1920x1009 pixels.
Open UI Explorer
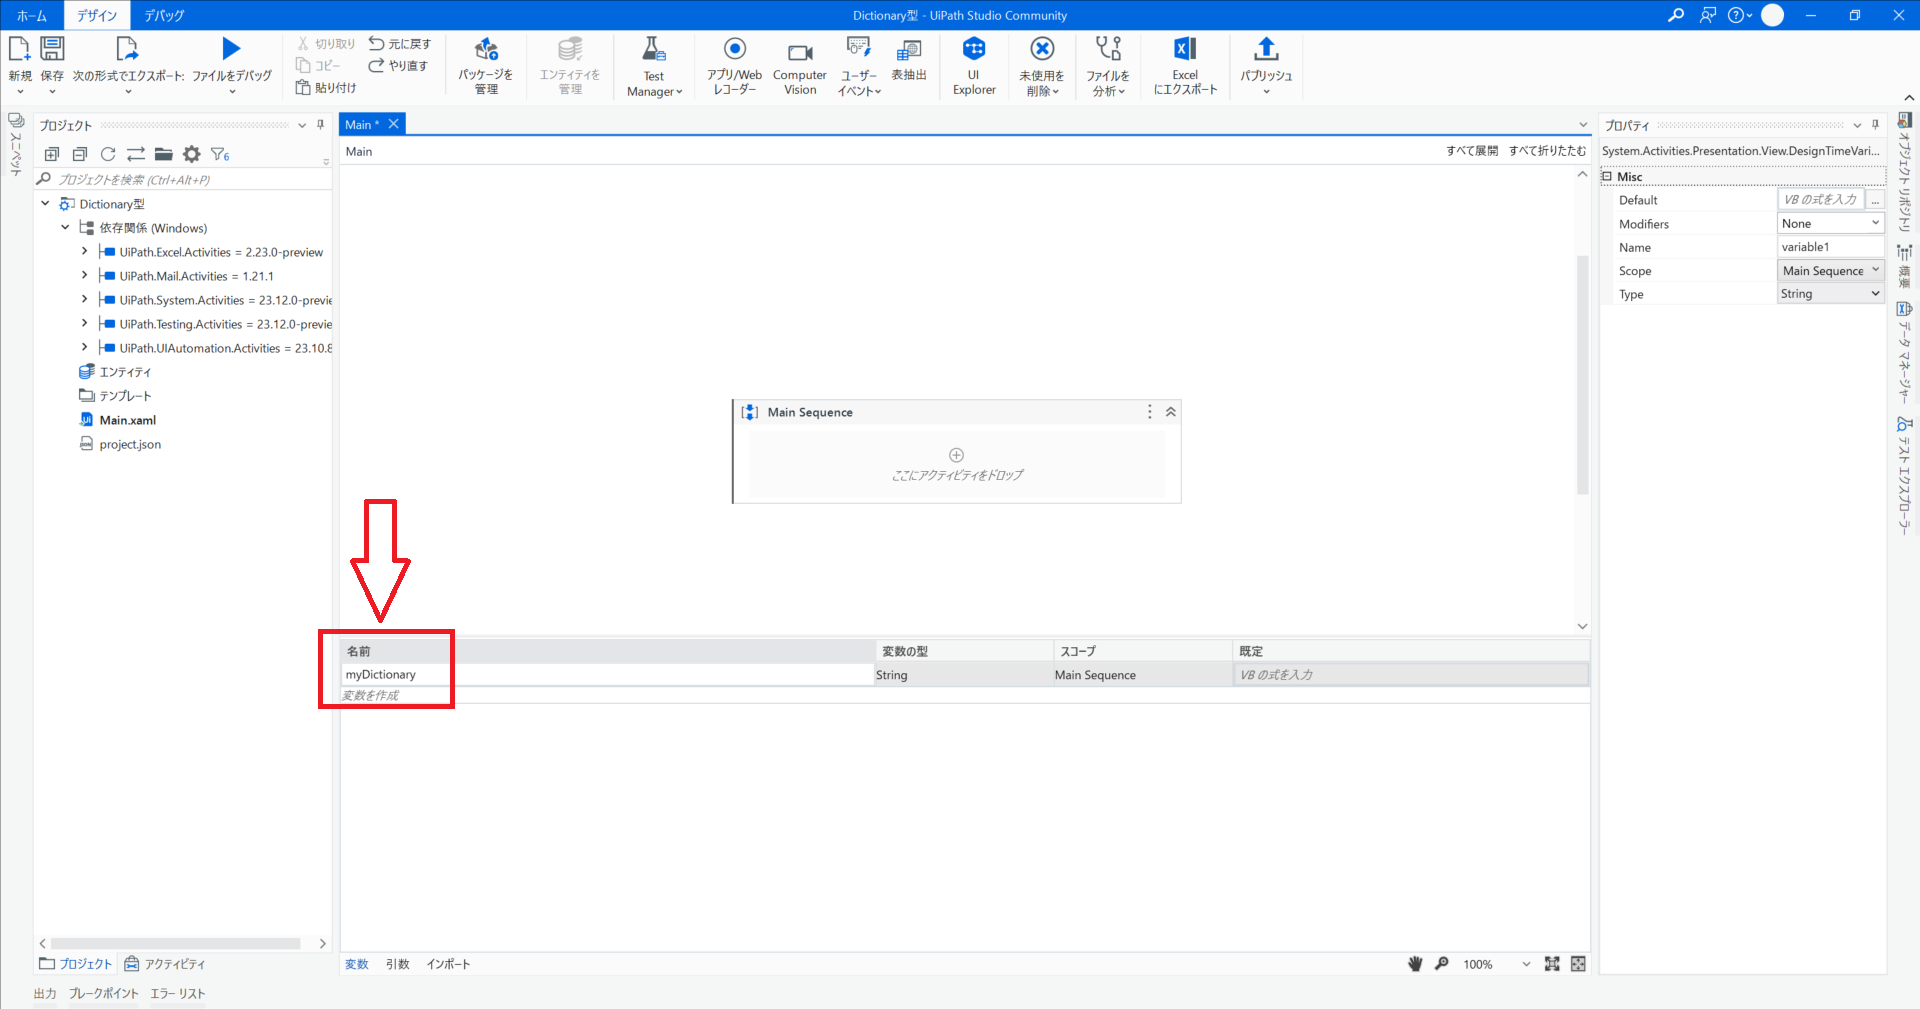tap(974, 65)
